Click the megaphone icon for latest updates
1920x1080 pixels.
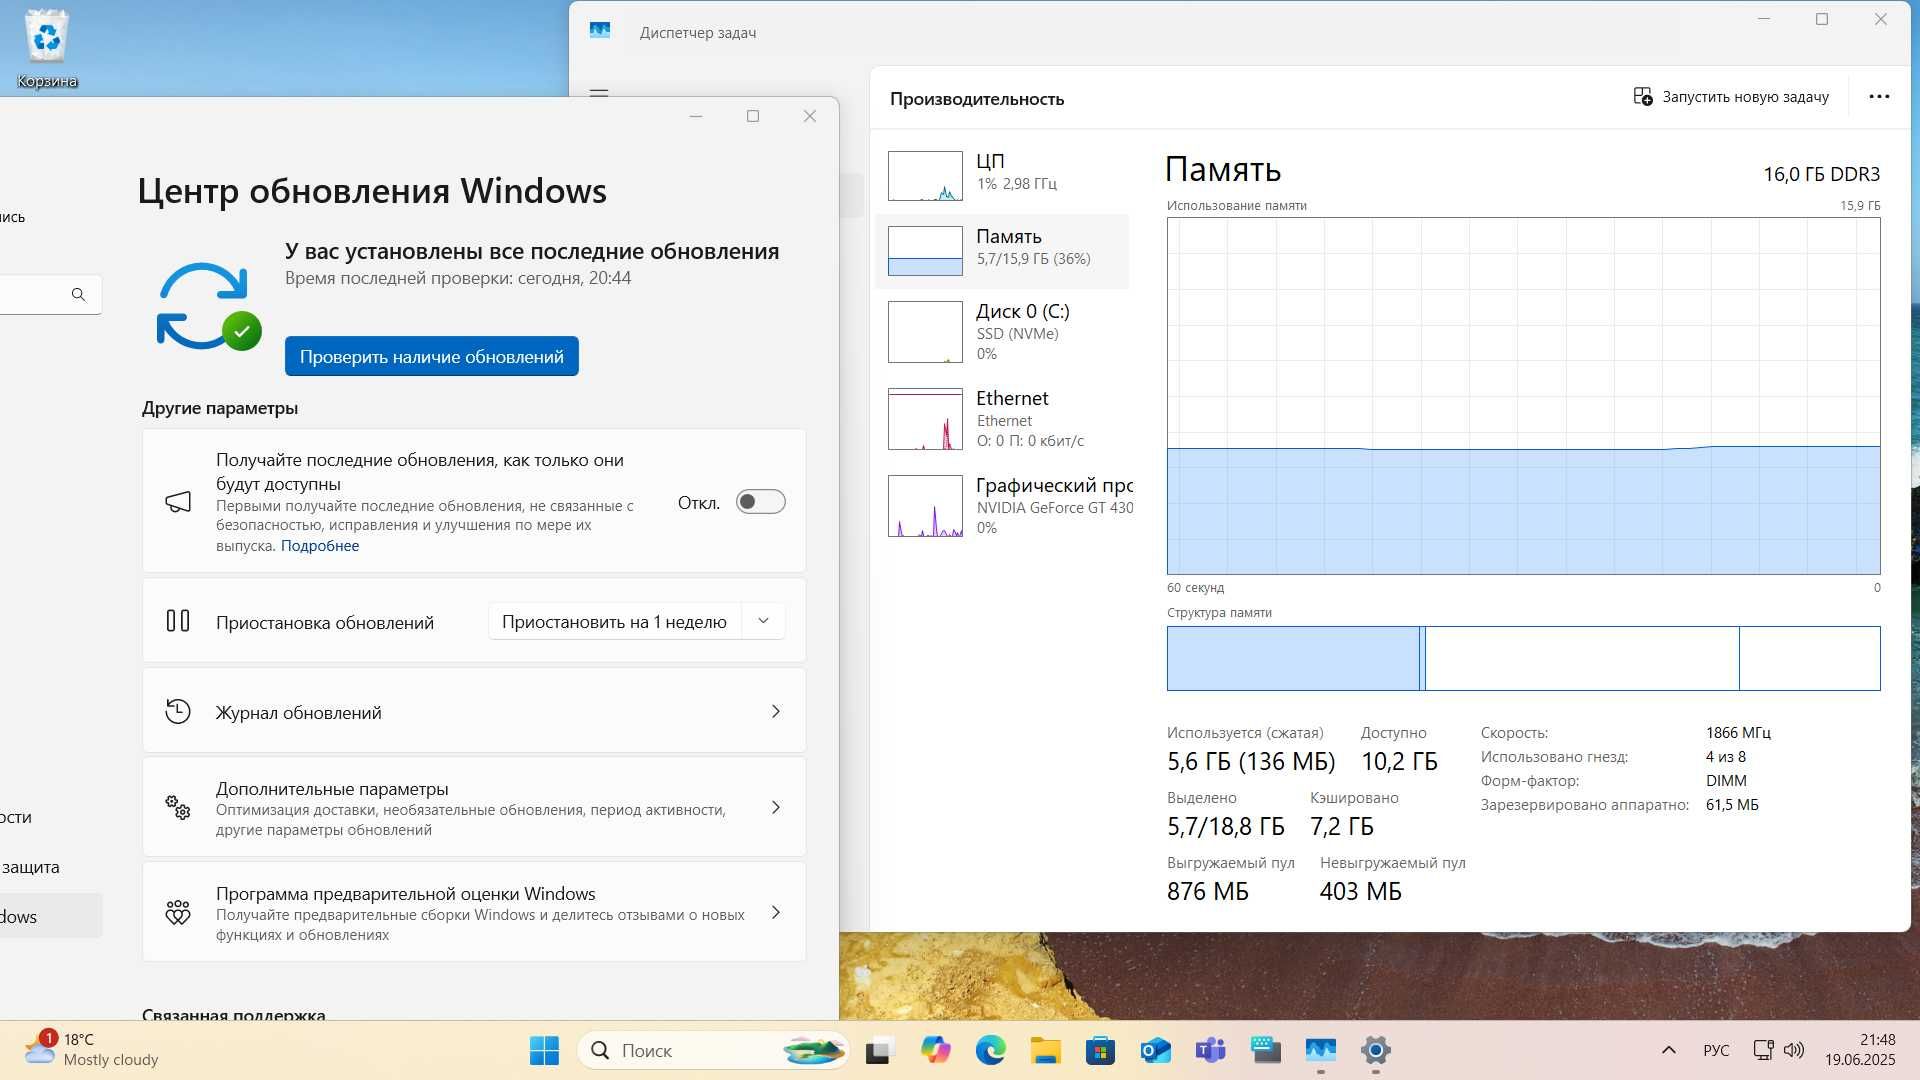[178, 502]
